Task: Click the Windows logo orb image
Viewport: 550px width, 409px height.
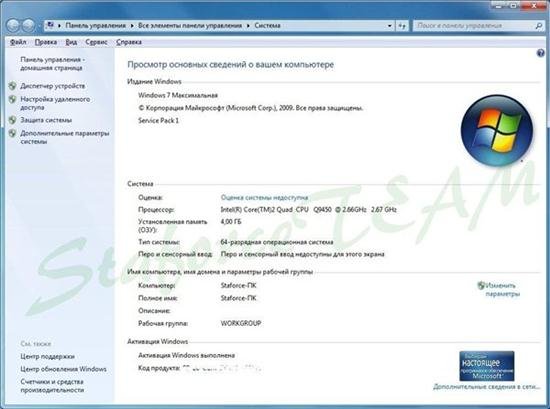Action: click(497, 130)
